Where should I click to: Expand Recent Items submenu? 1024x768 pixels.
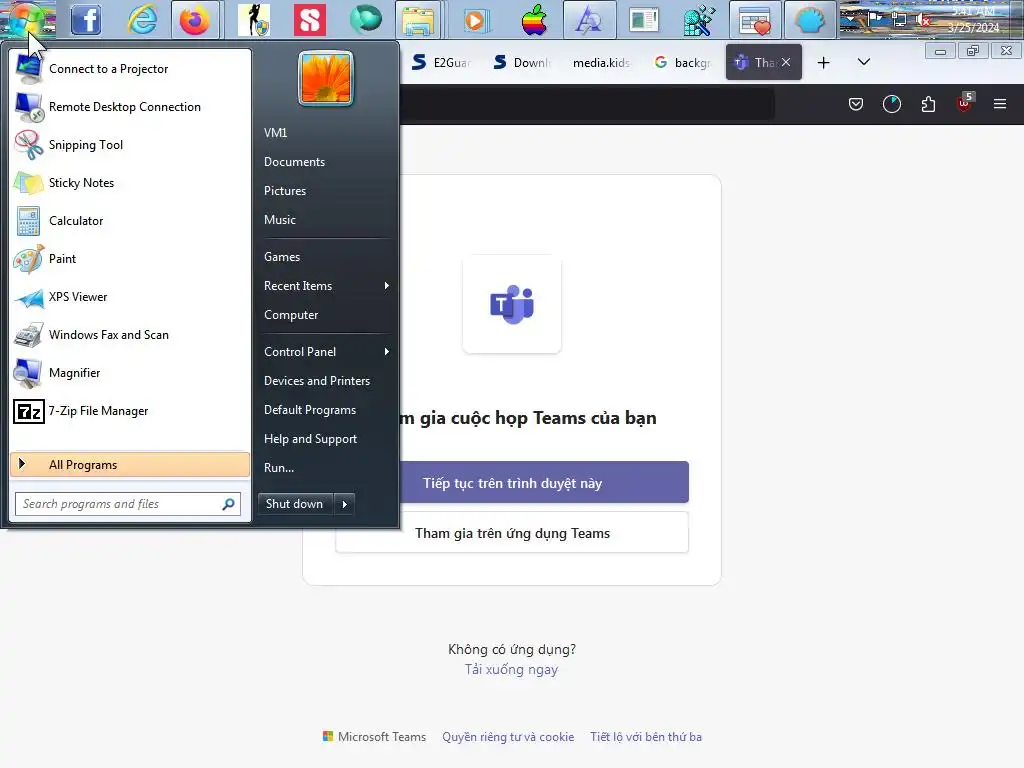click(326, 285)
